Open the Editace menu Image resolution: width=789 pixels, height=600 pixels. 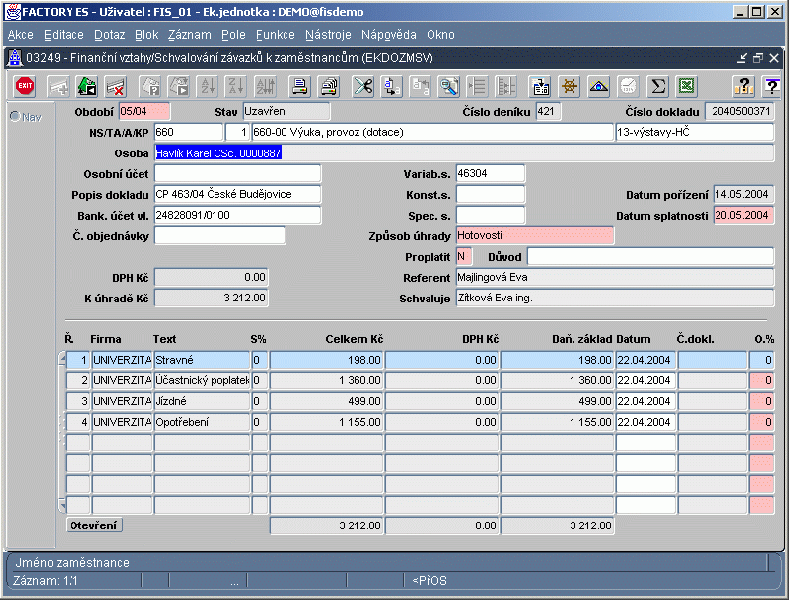point(64,35)
